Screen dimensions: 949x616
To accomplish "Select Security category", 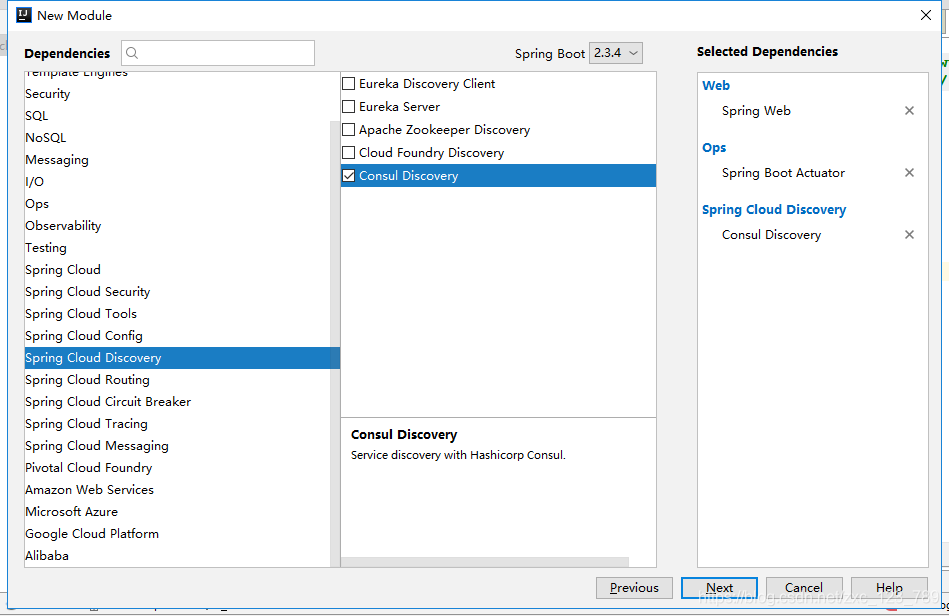I will 177,94.
